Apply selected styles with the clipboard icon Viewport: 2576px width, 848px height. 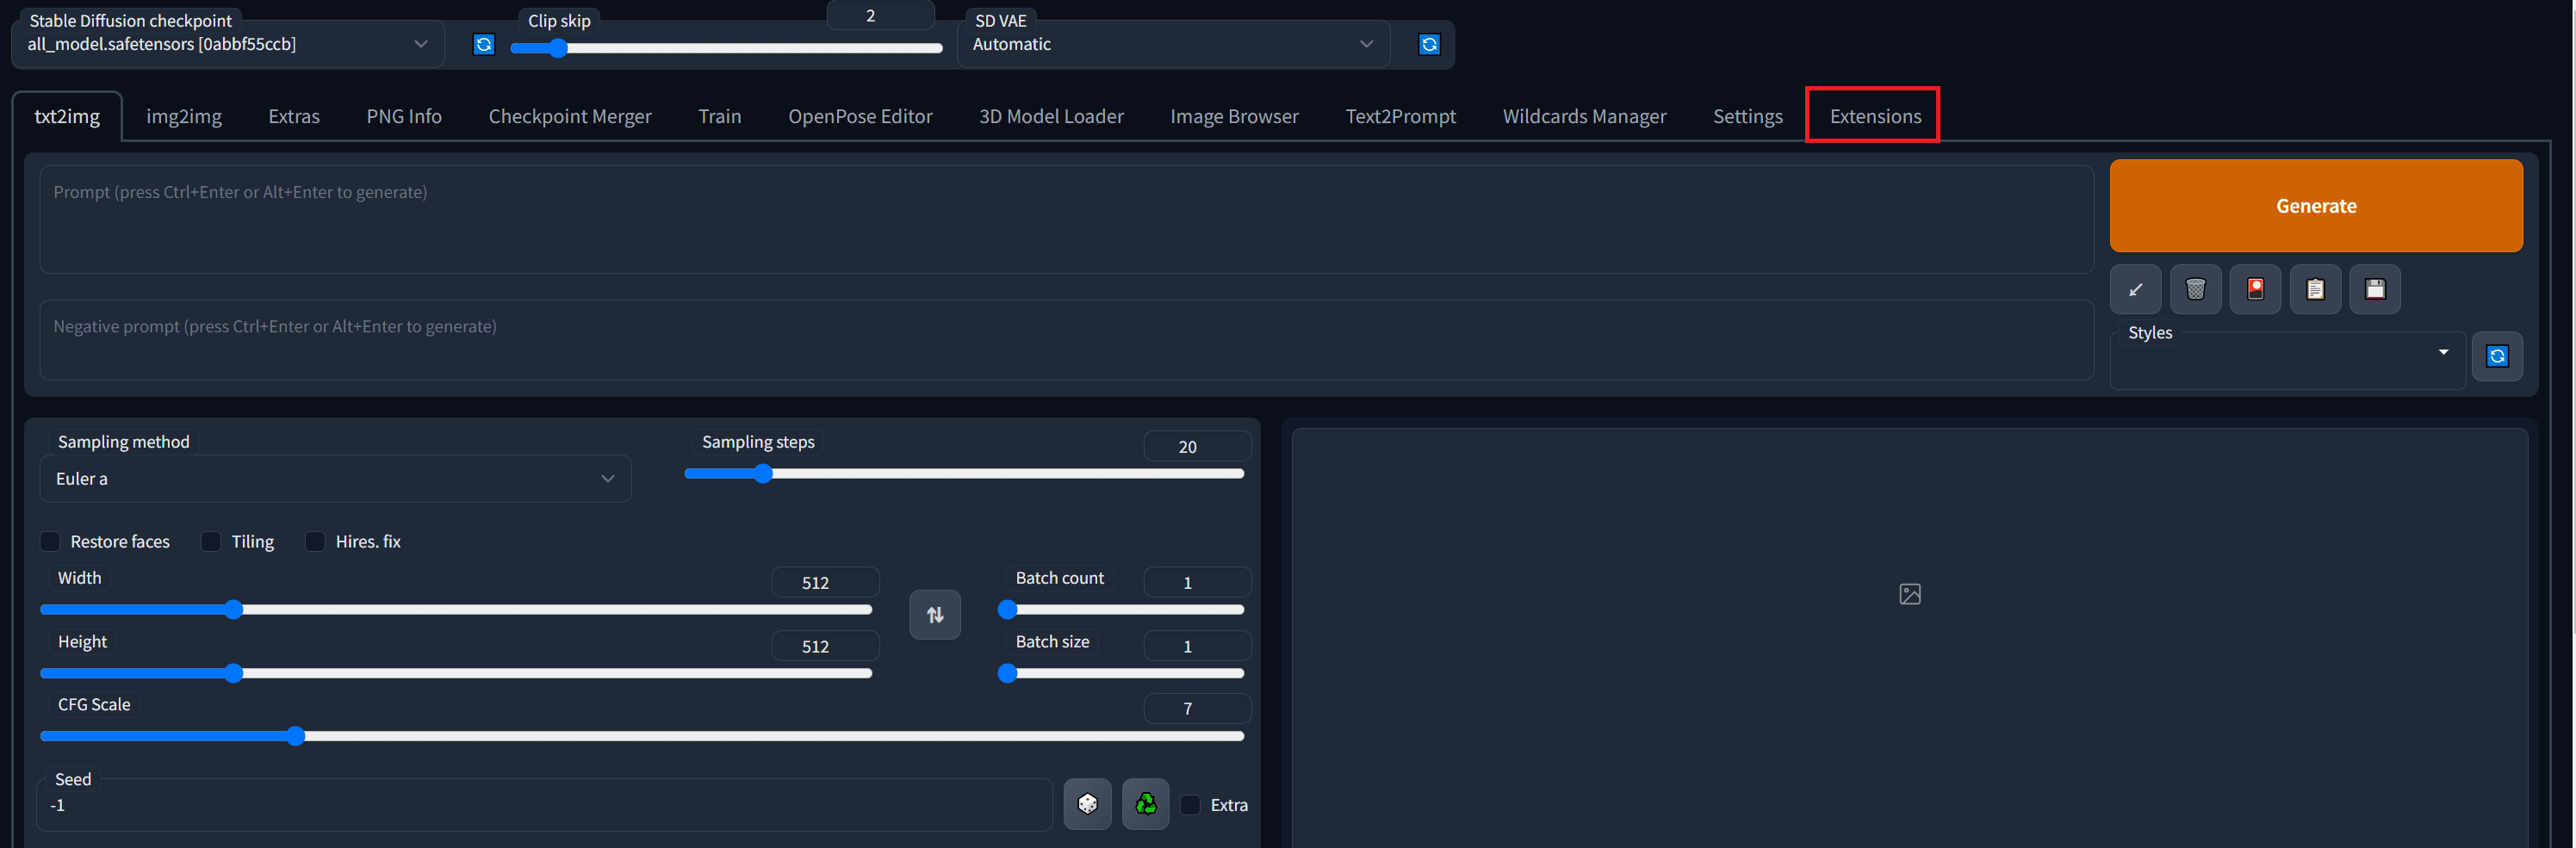pyautogui.click(x=2315, y=290)
